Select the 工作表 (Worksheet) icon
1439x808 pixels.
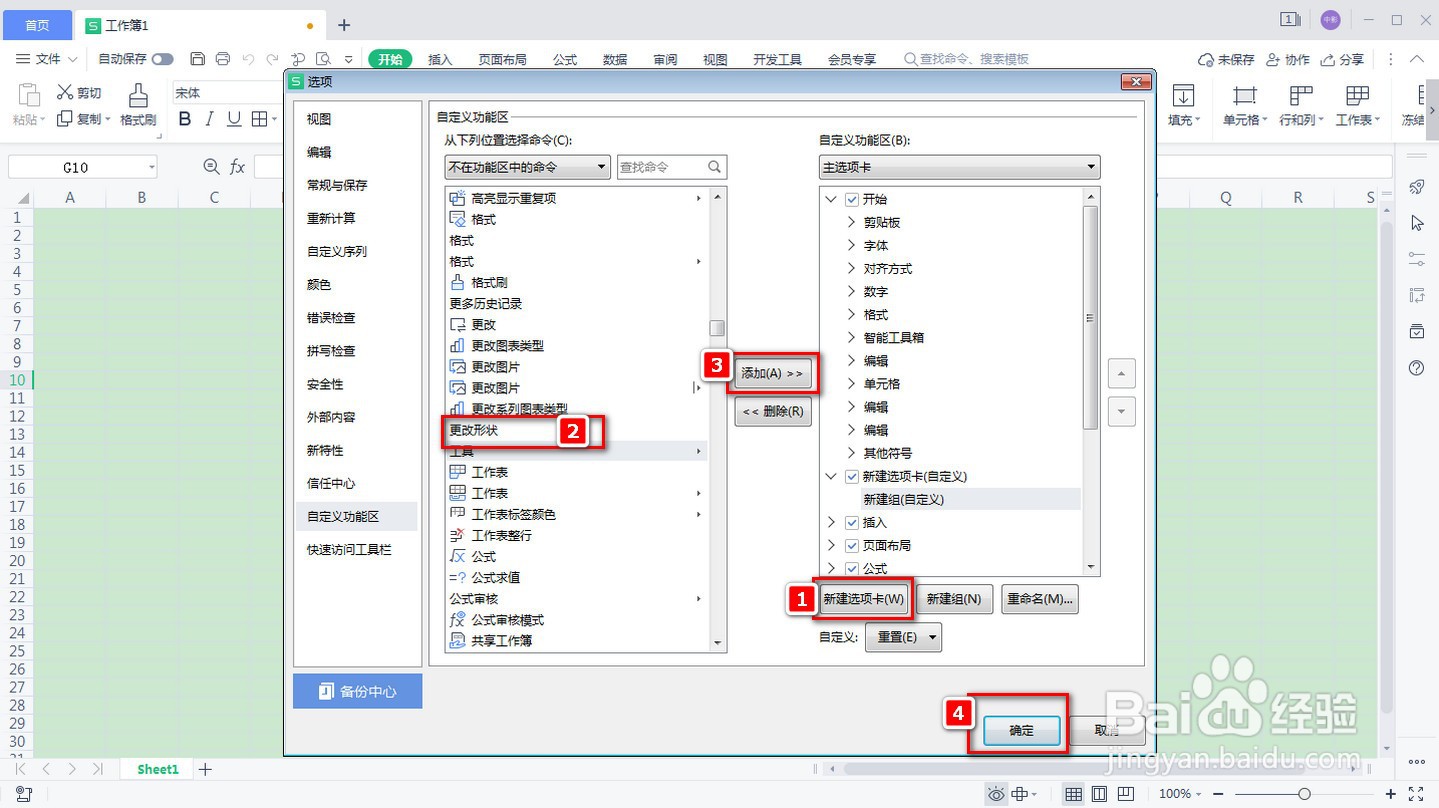pos(1357,103)
